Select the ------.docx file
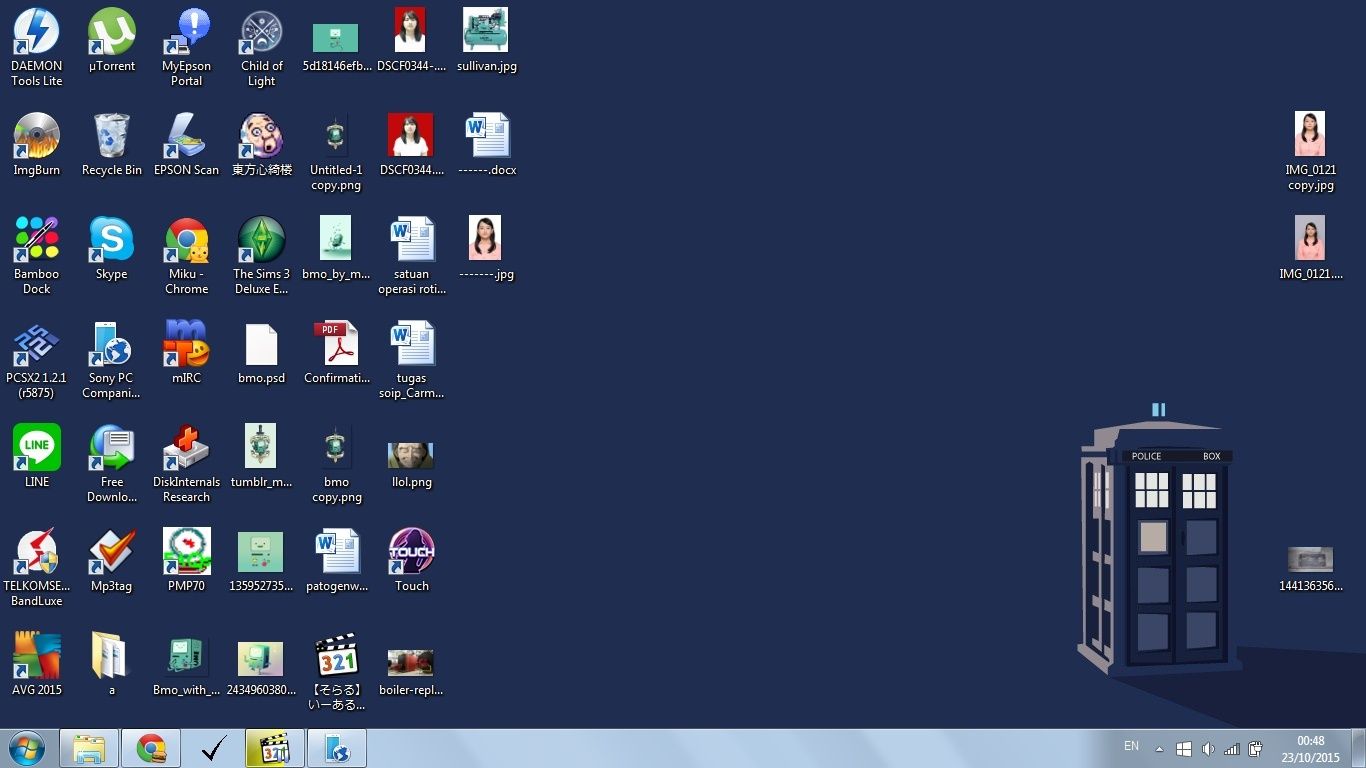This screenshot has height=768, width=1366. coord(487,145)
